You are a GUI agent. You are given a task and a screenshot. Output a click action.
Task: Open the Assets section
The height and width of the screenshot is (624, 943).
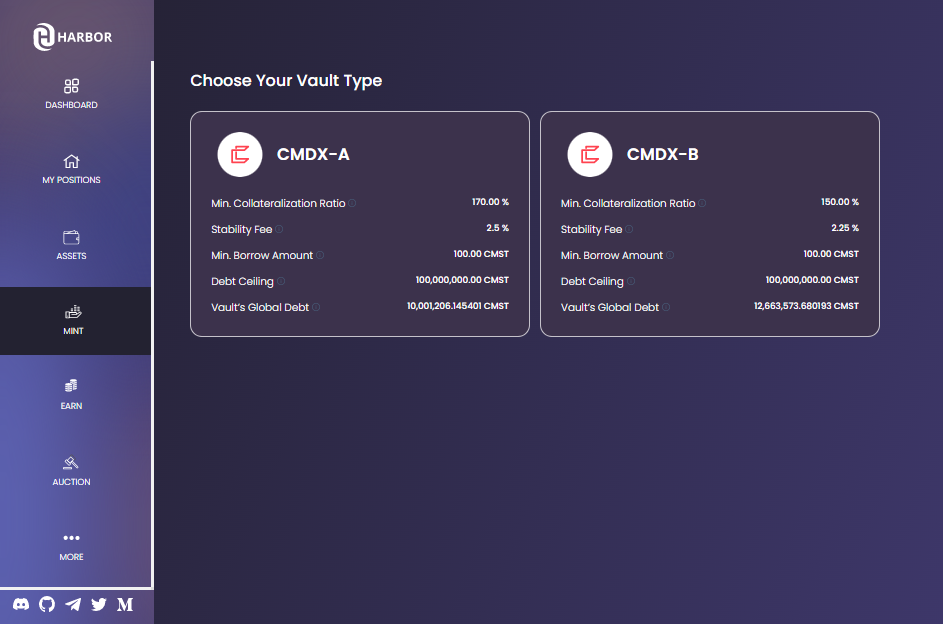pyautogui.click(x=72, y=245)
